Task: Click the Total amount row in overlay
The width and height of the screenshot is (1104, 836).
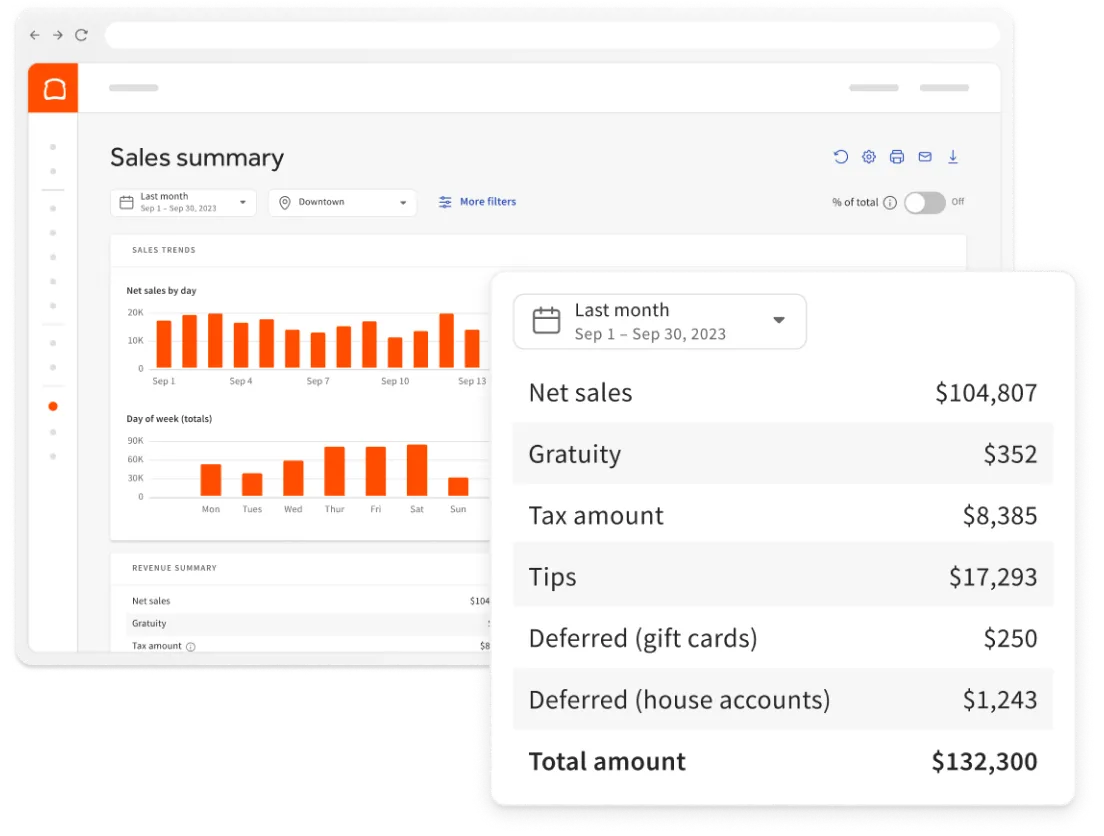Action: click(x=782, y=761)
